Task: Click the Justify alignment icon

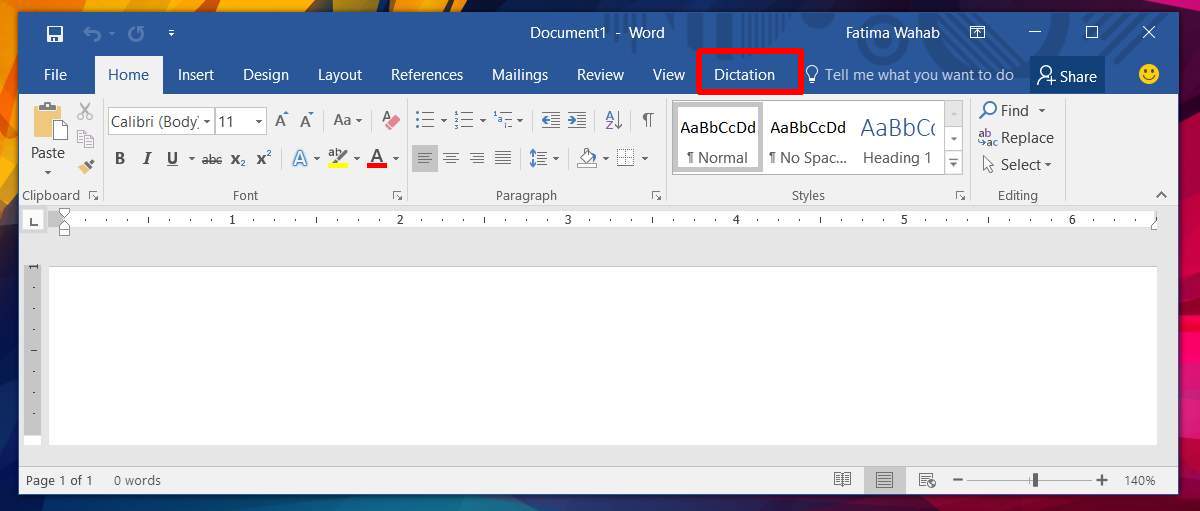Action: click(503, 158)
